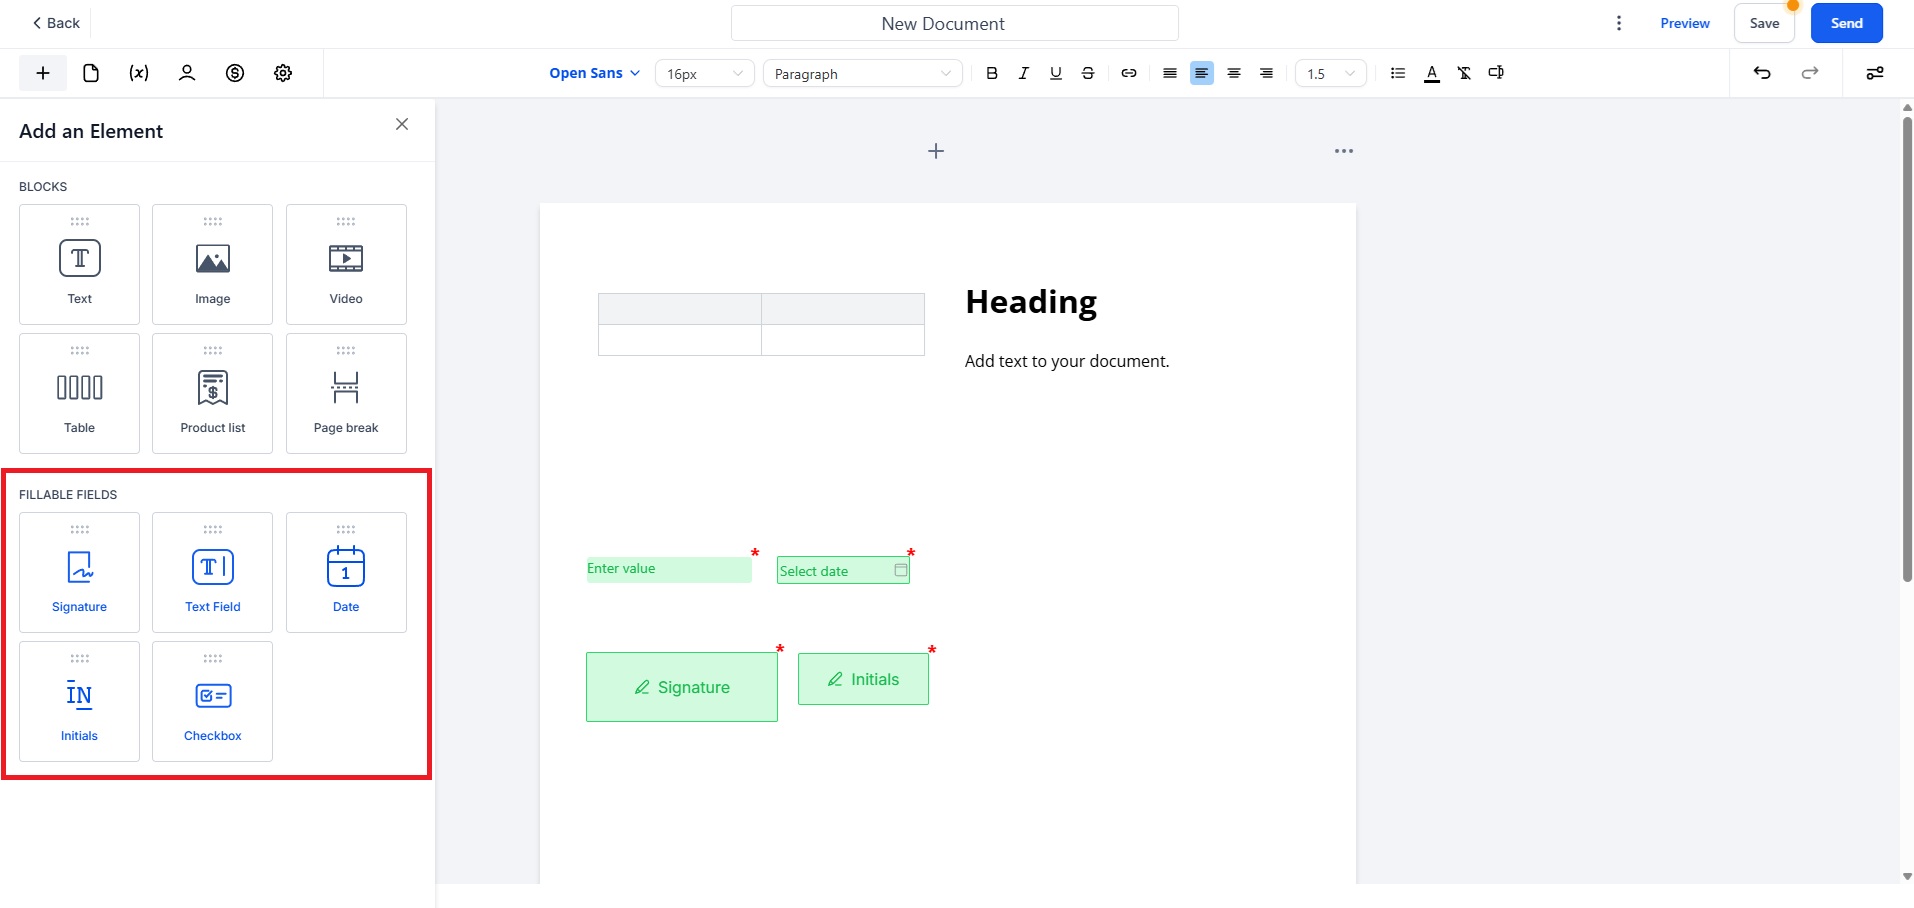Image resolution: width=1914 pixels, height=908 pixels.
Task: Open the page options ellipsis menu
Action: tap(1344, 151)
